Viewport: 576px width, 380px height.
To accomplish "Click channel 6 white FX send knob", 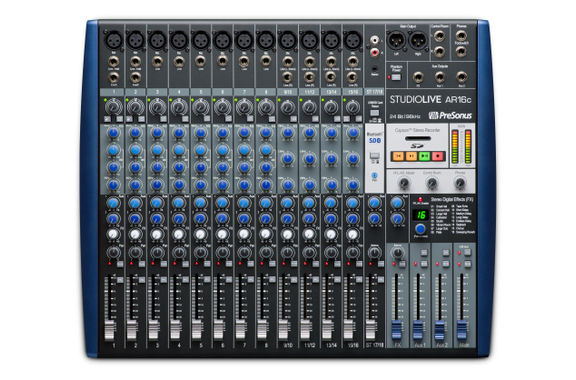I will [222, 234].
